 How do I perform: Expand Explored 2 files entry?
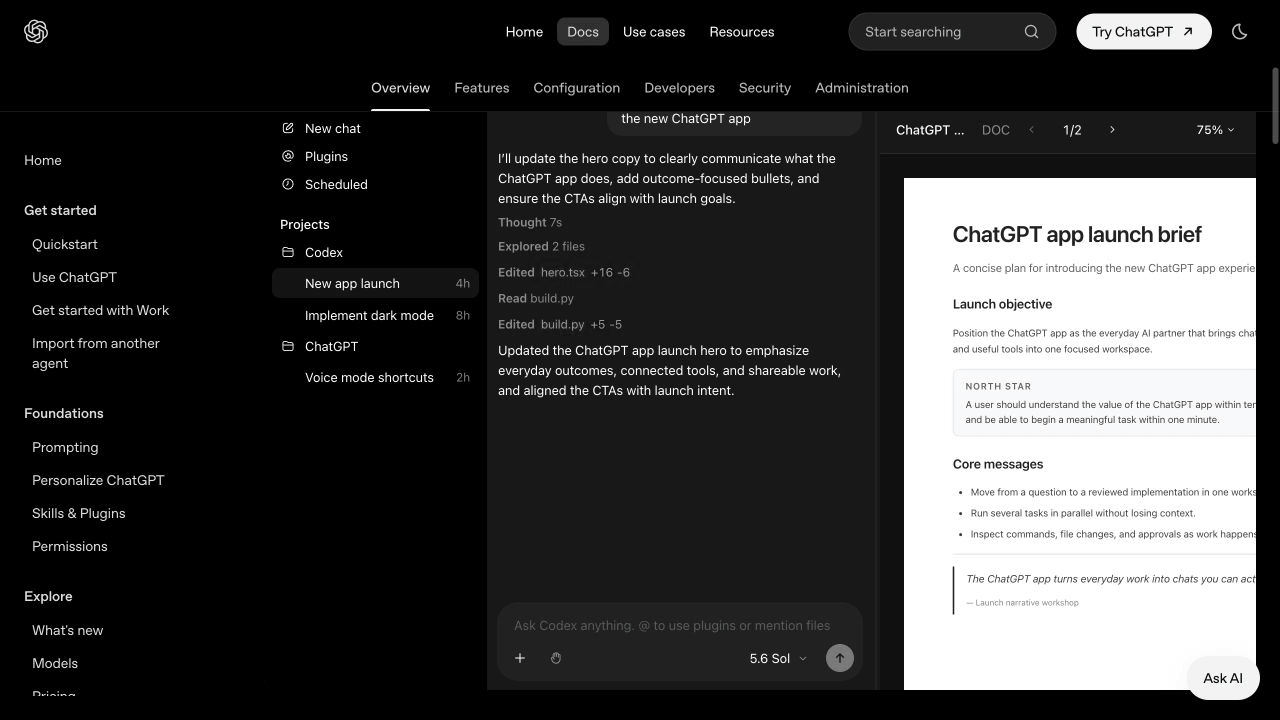coord(541,246)
